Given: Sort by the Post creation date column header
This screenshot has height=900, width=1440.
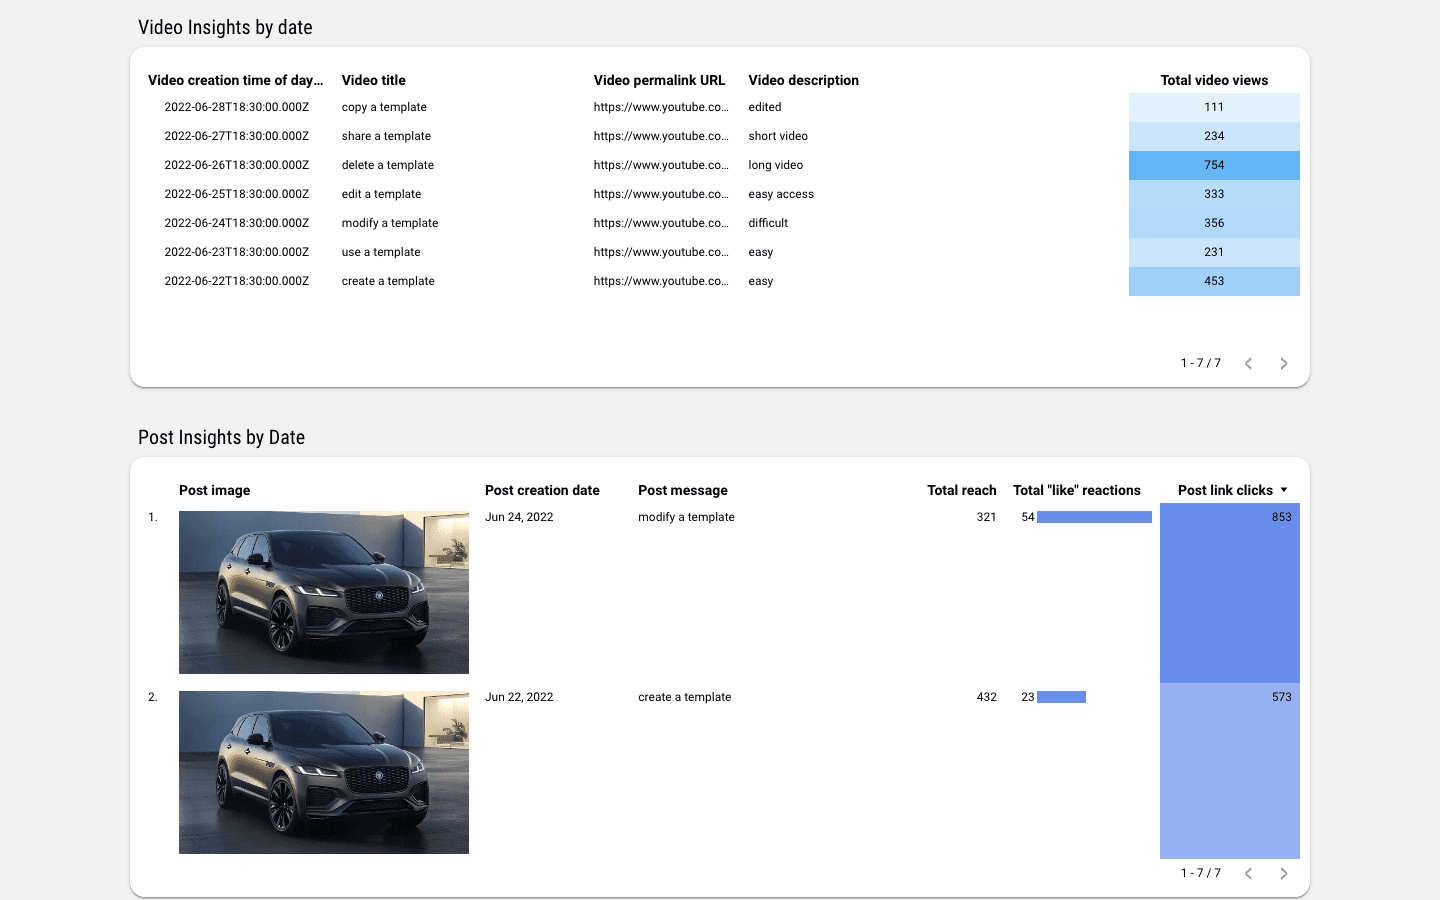Looking at the screenshot, I should [x=542, y=490].
